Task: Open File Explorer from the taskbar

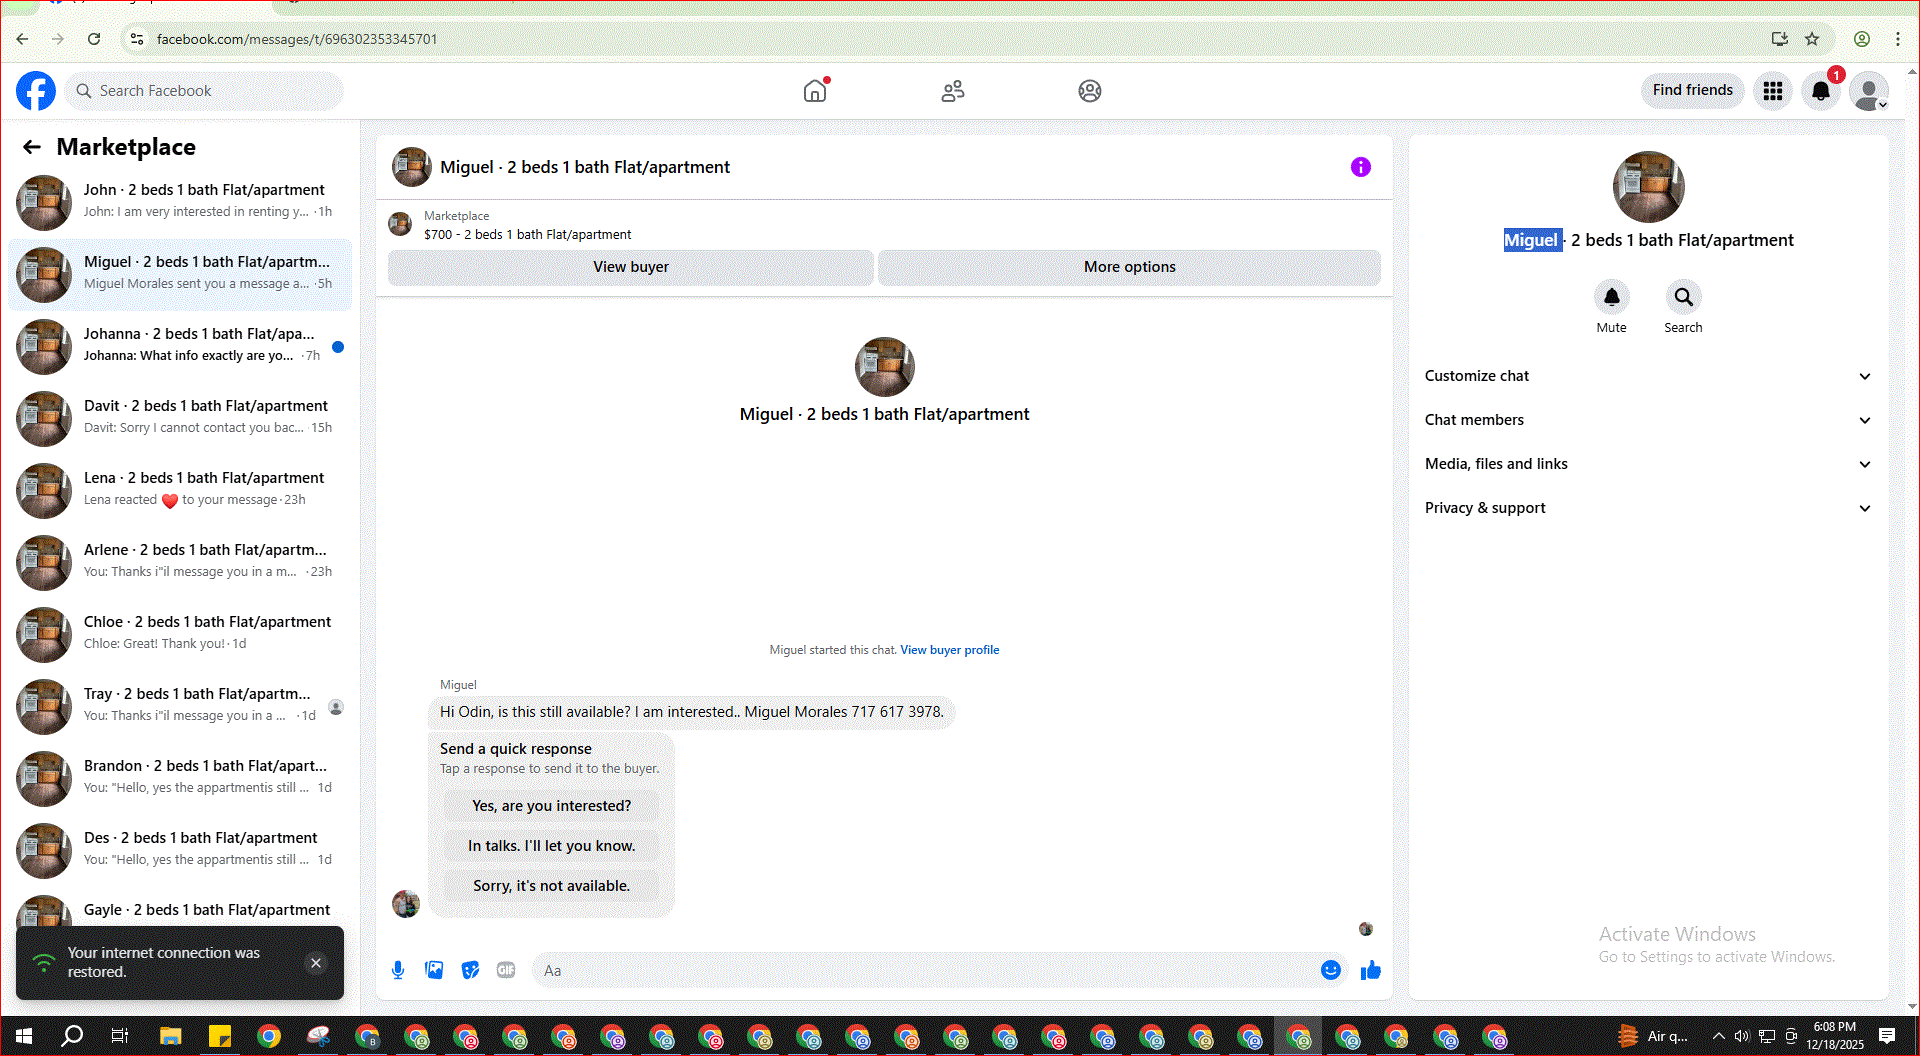Action: pyautogui.click(x=171, y=1036)
